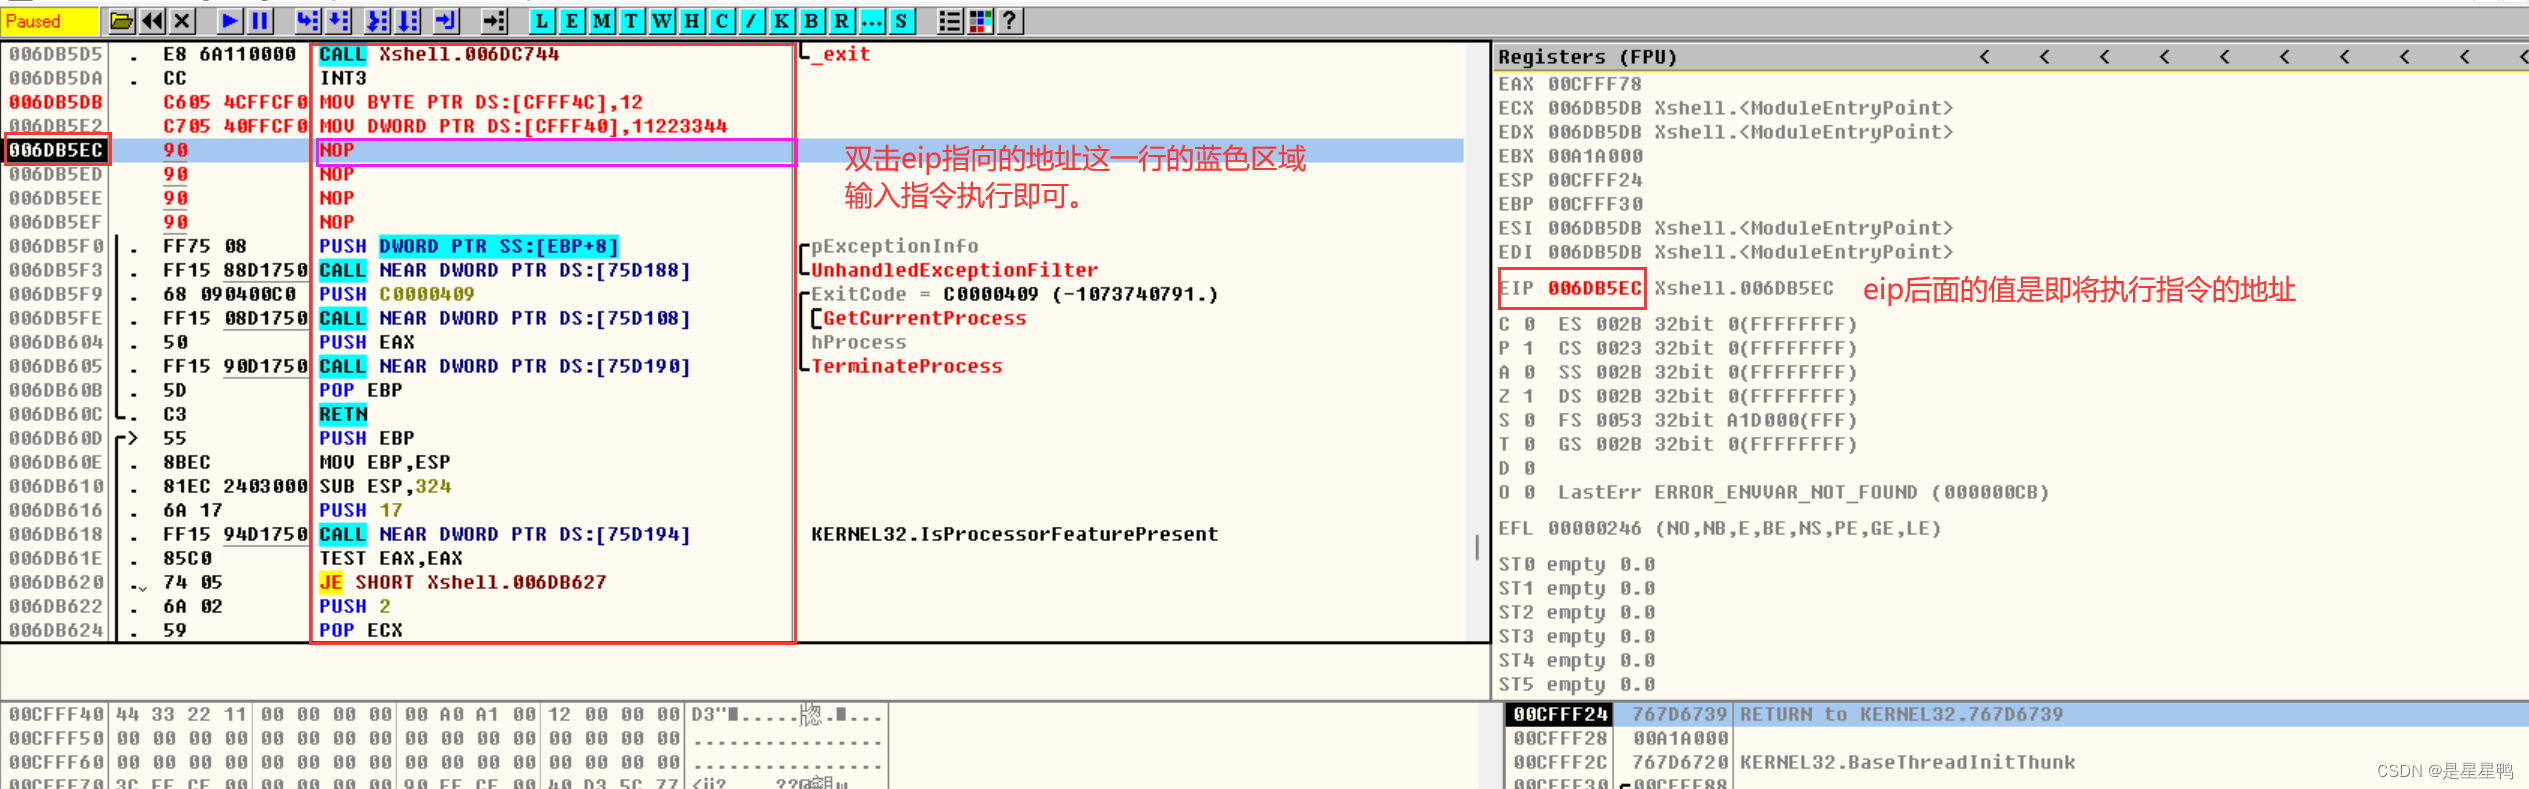Step into the next instruction

[x=308, y=21]
